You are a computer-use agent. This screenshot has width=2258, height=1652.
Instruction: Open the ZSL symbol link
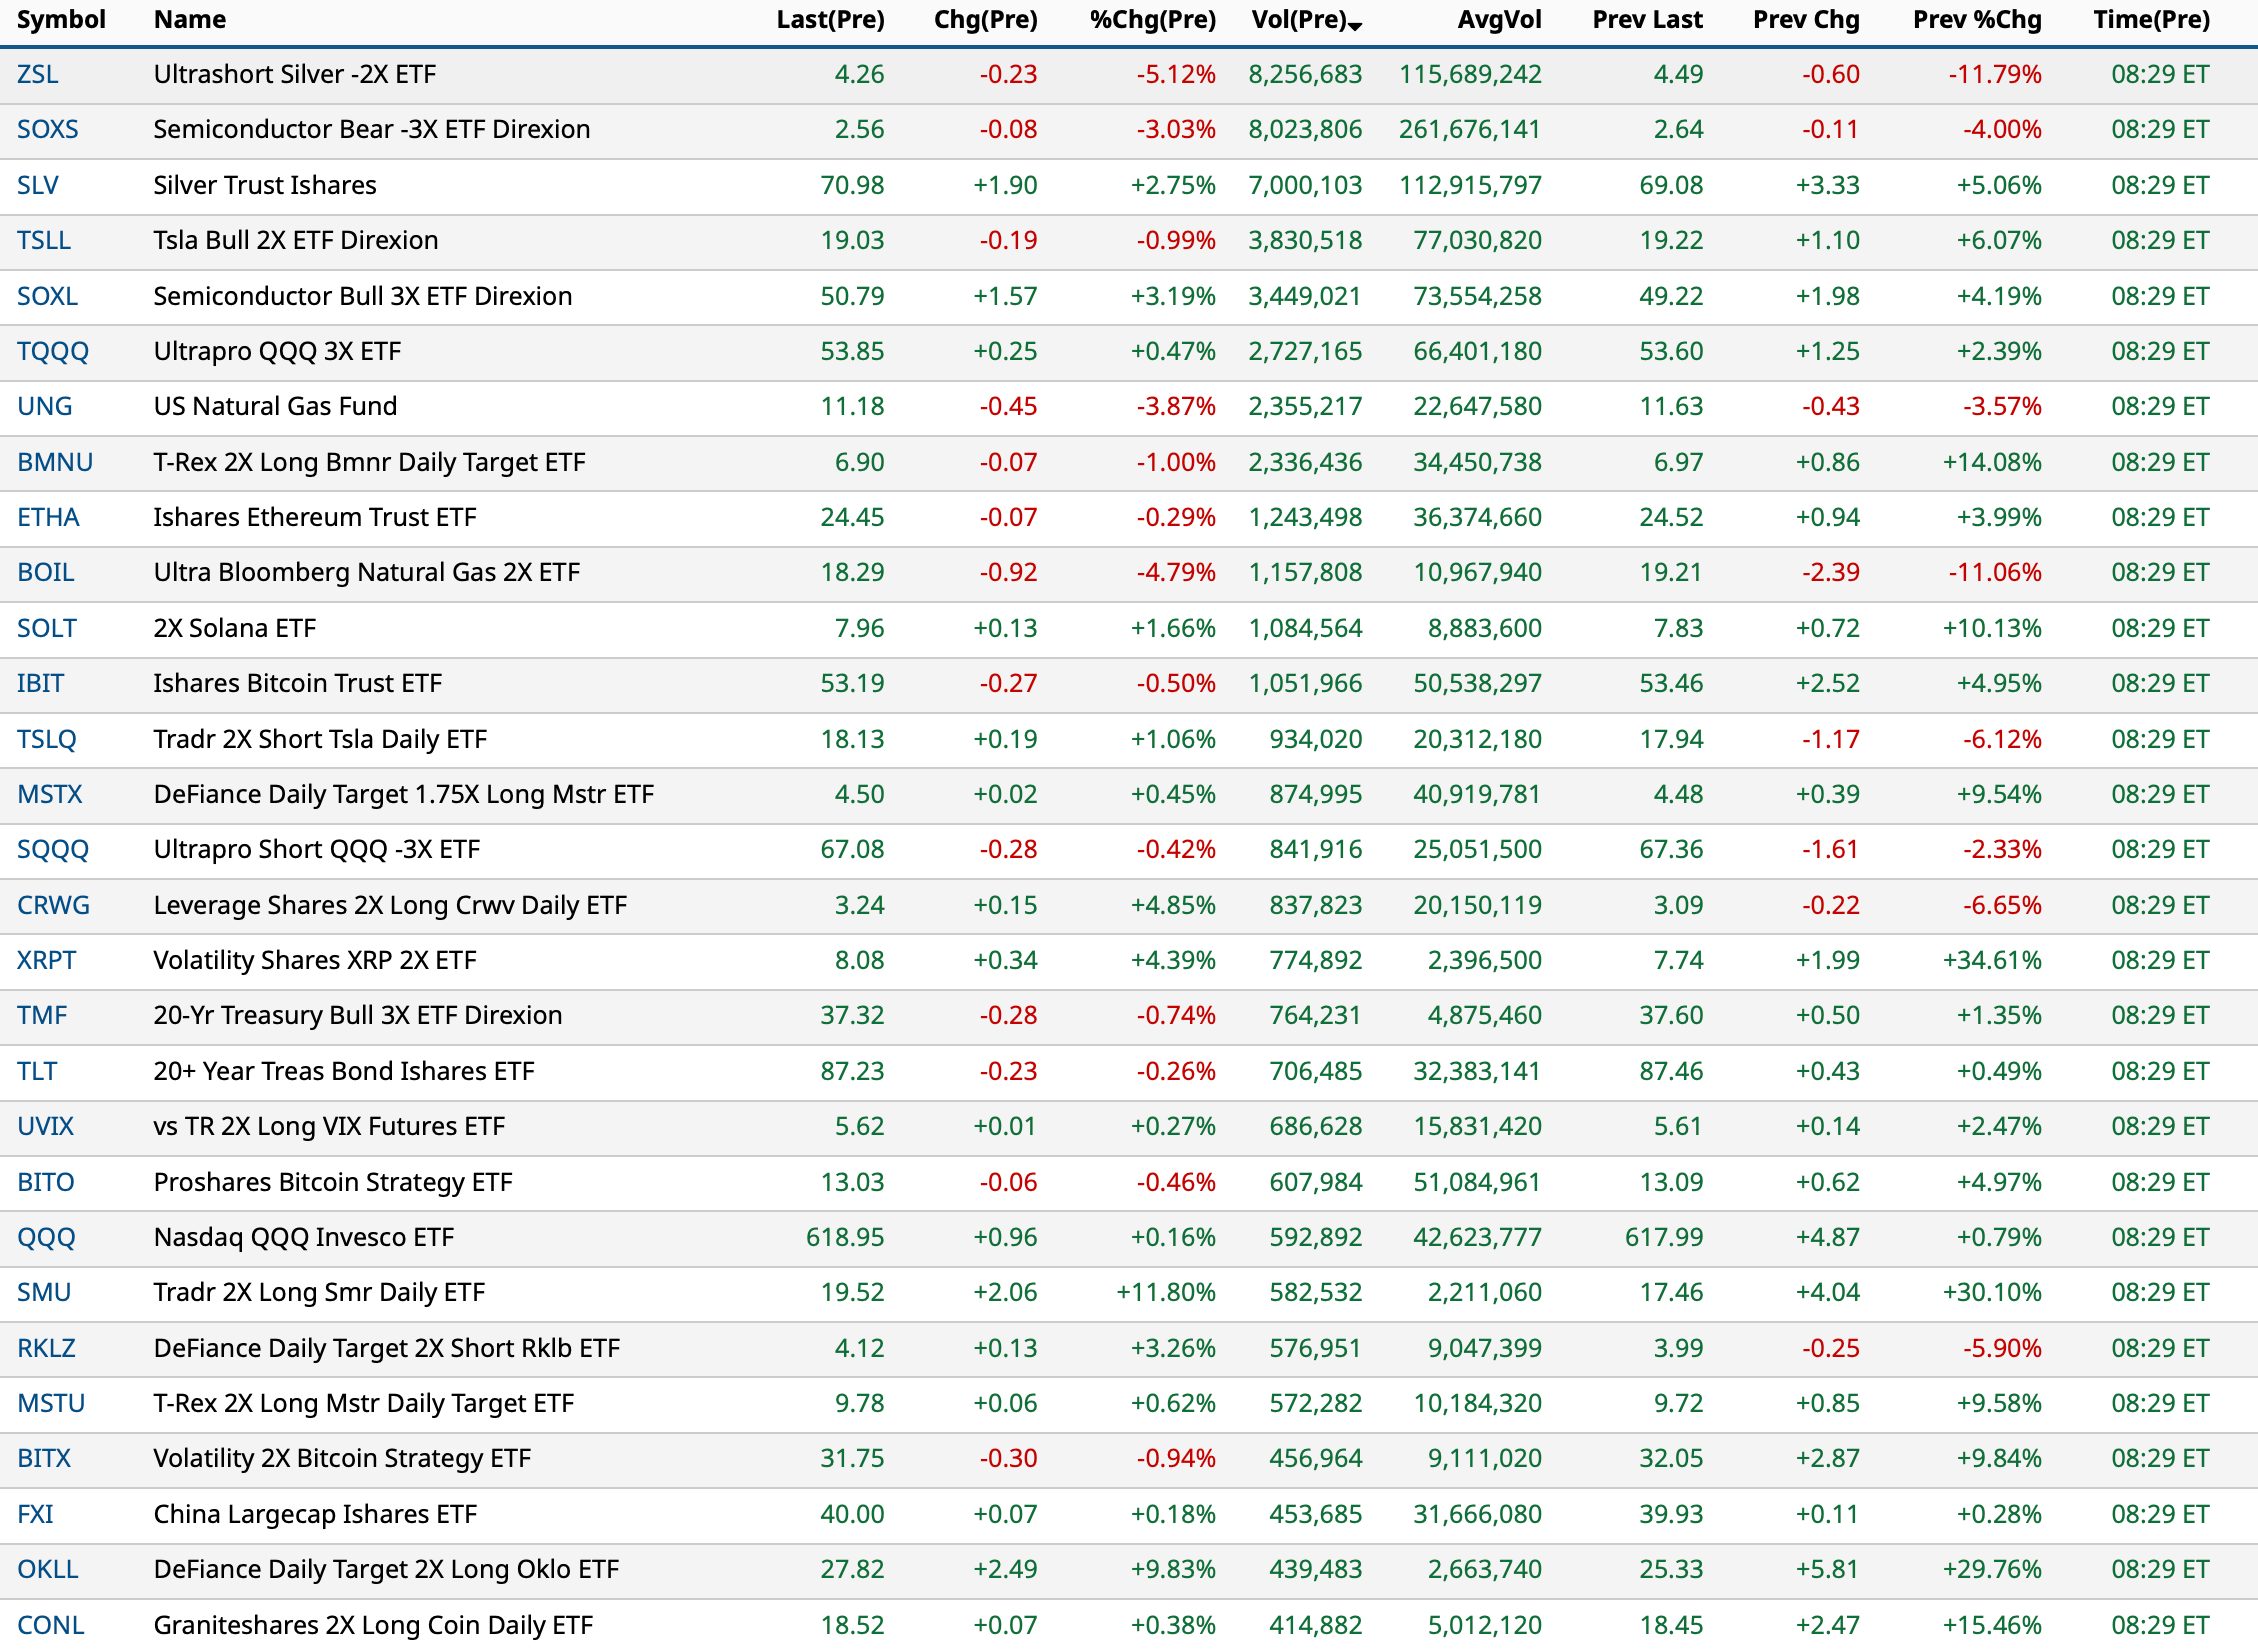tap(38, 75)
